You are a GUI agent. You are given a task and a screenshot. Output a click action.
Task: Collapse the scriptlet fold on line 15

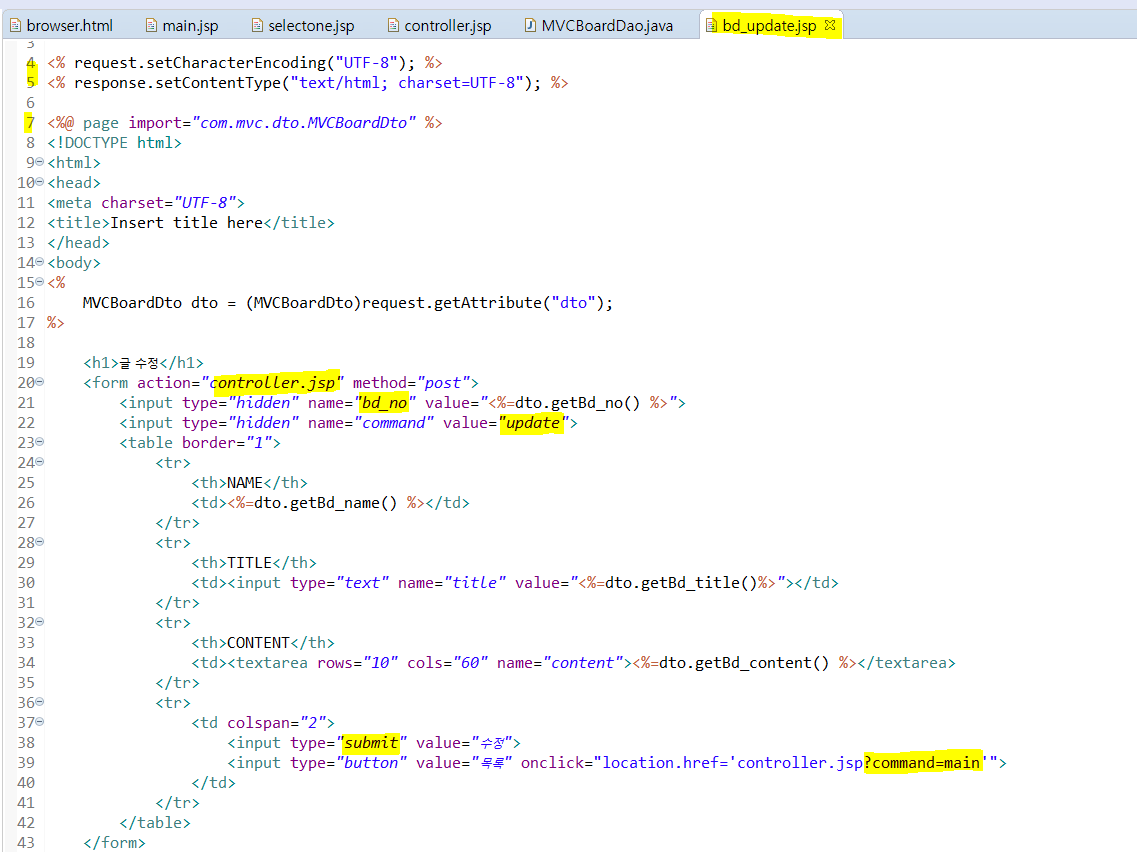point(40,282)
